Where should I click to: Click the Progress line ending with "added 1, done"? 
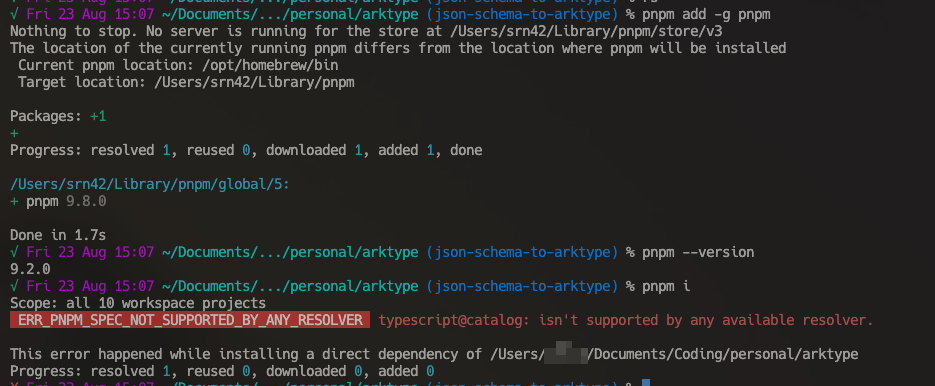coord(246,150)
